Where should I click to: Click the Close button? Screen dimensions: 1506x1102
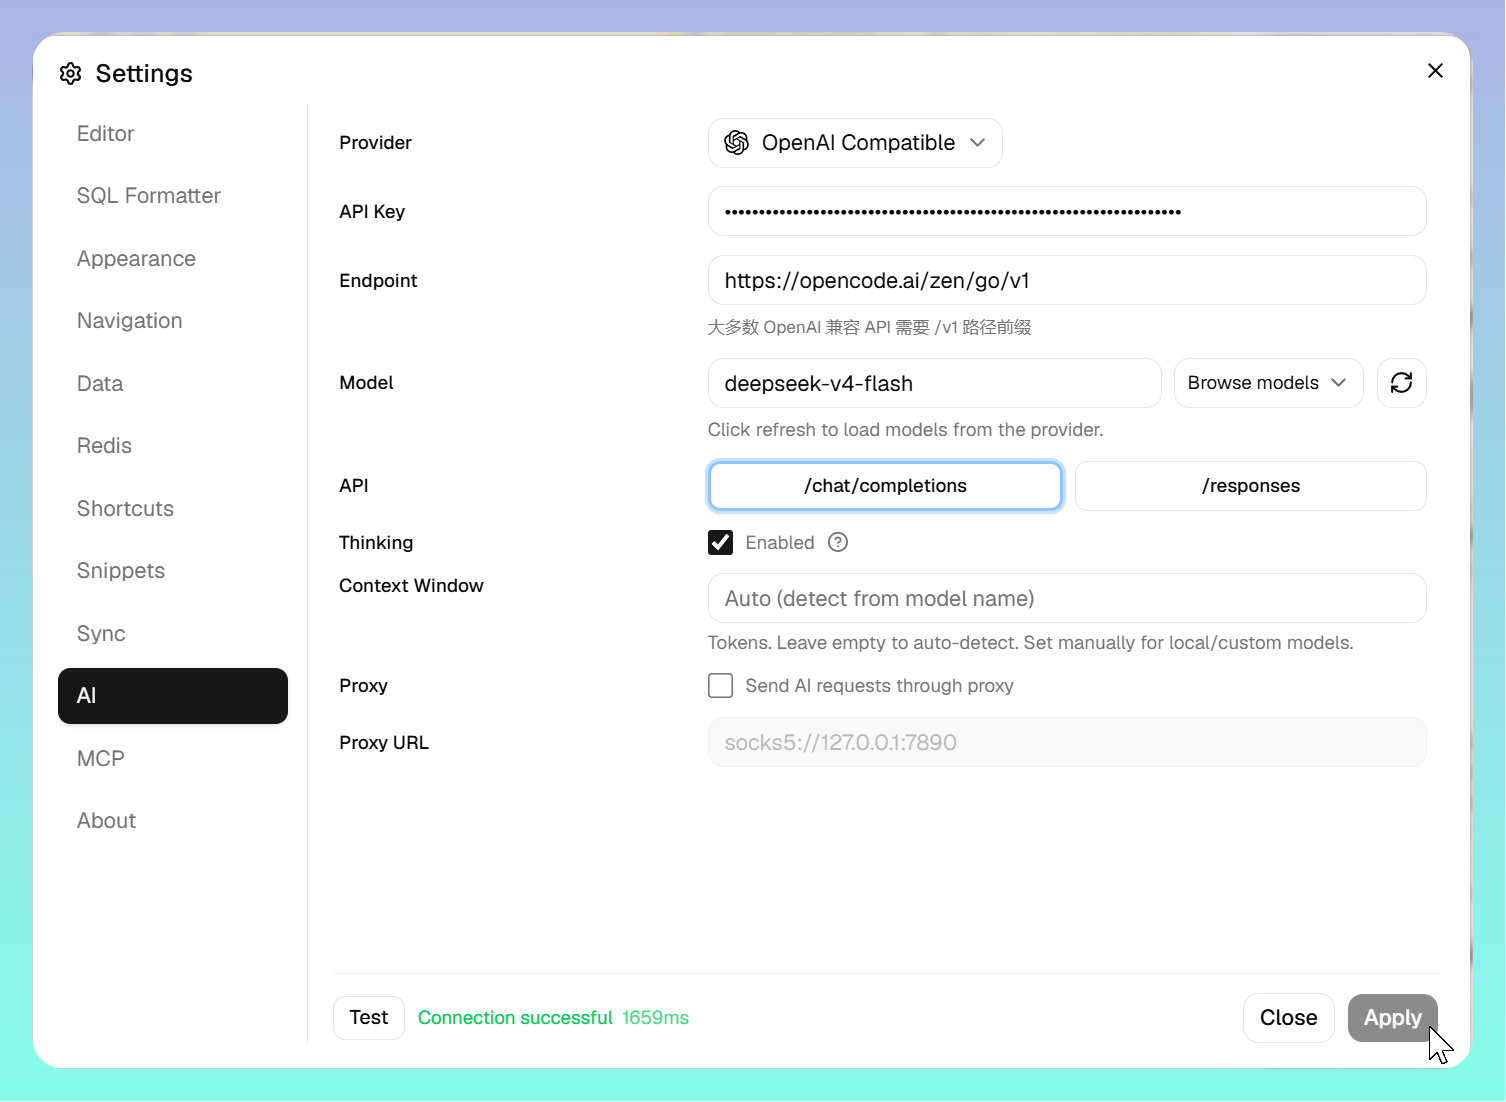tap(1288, 1018)
